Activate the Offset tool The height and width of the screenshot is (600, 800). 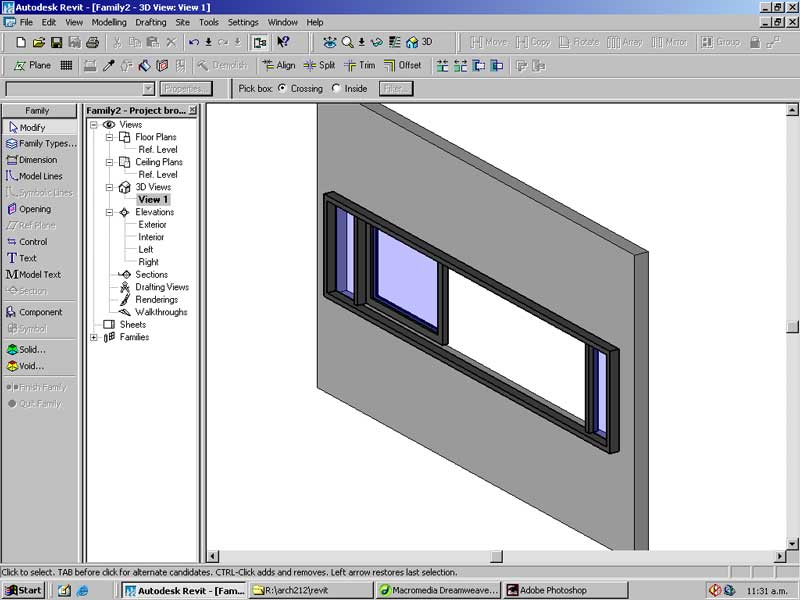pos(403,65)
